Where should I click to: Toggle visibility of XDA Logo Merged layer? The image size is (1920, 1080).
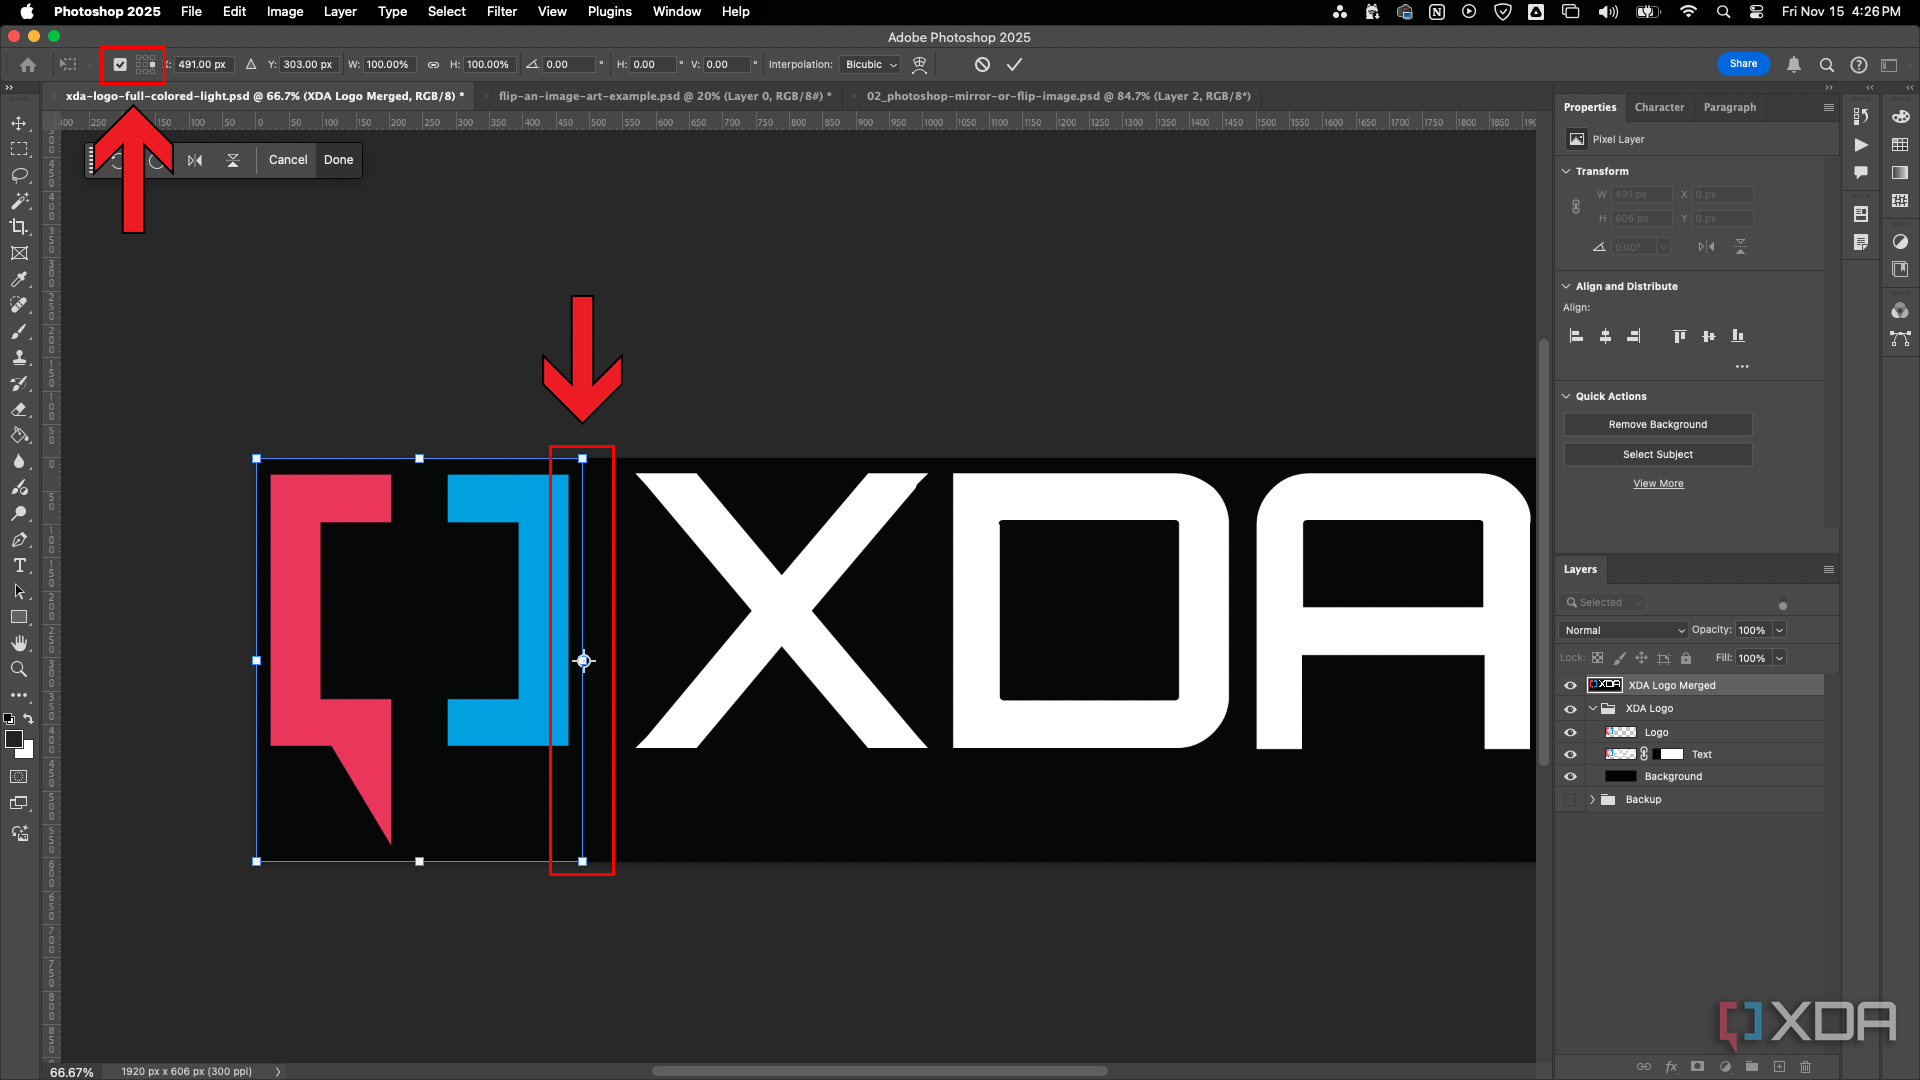1571,684
